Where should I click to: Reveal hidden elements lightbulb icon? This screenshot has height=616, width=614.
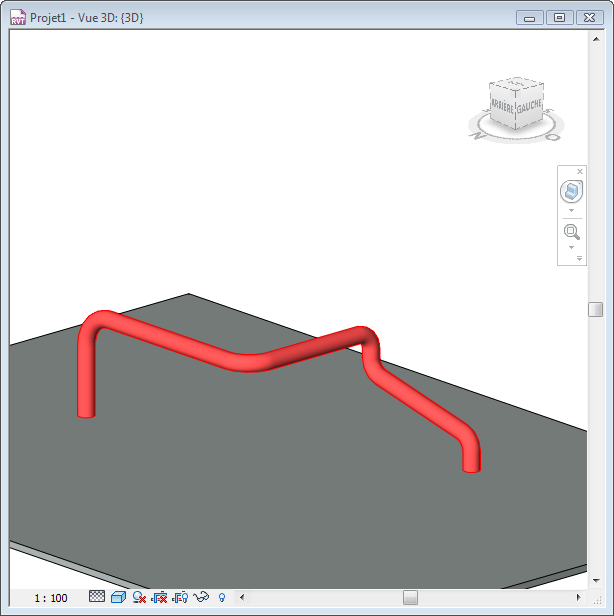(x=222, y=598)
